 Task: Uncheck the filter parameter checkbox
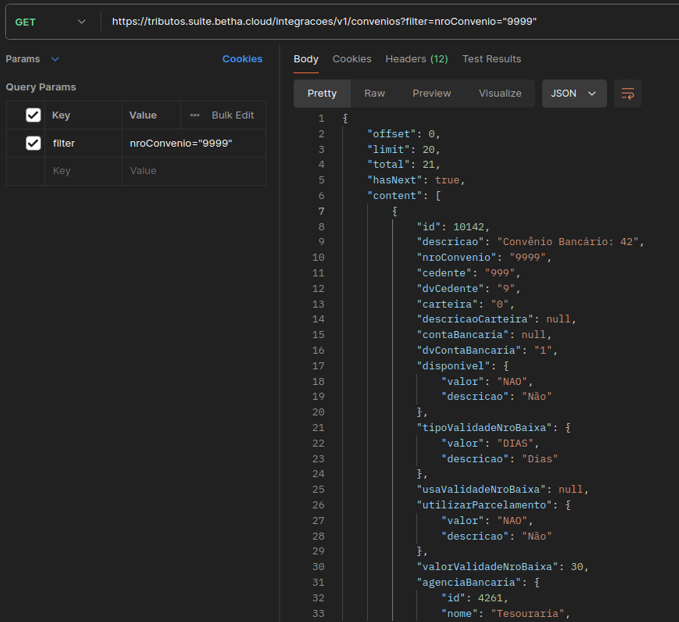(x=33, y=143)
